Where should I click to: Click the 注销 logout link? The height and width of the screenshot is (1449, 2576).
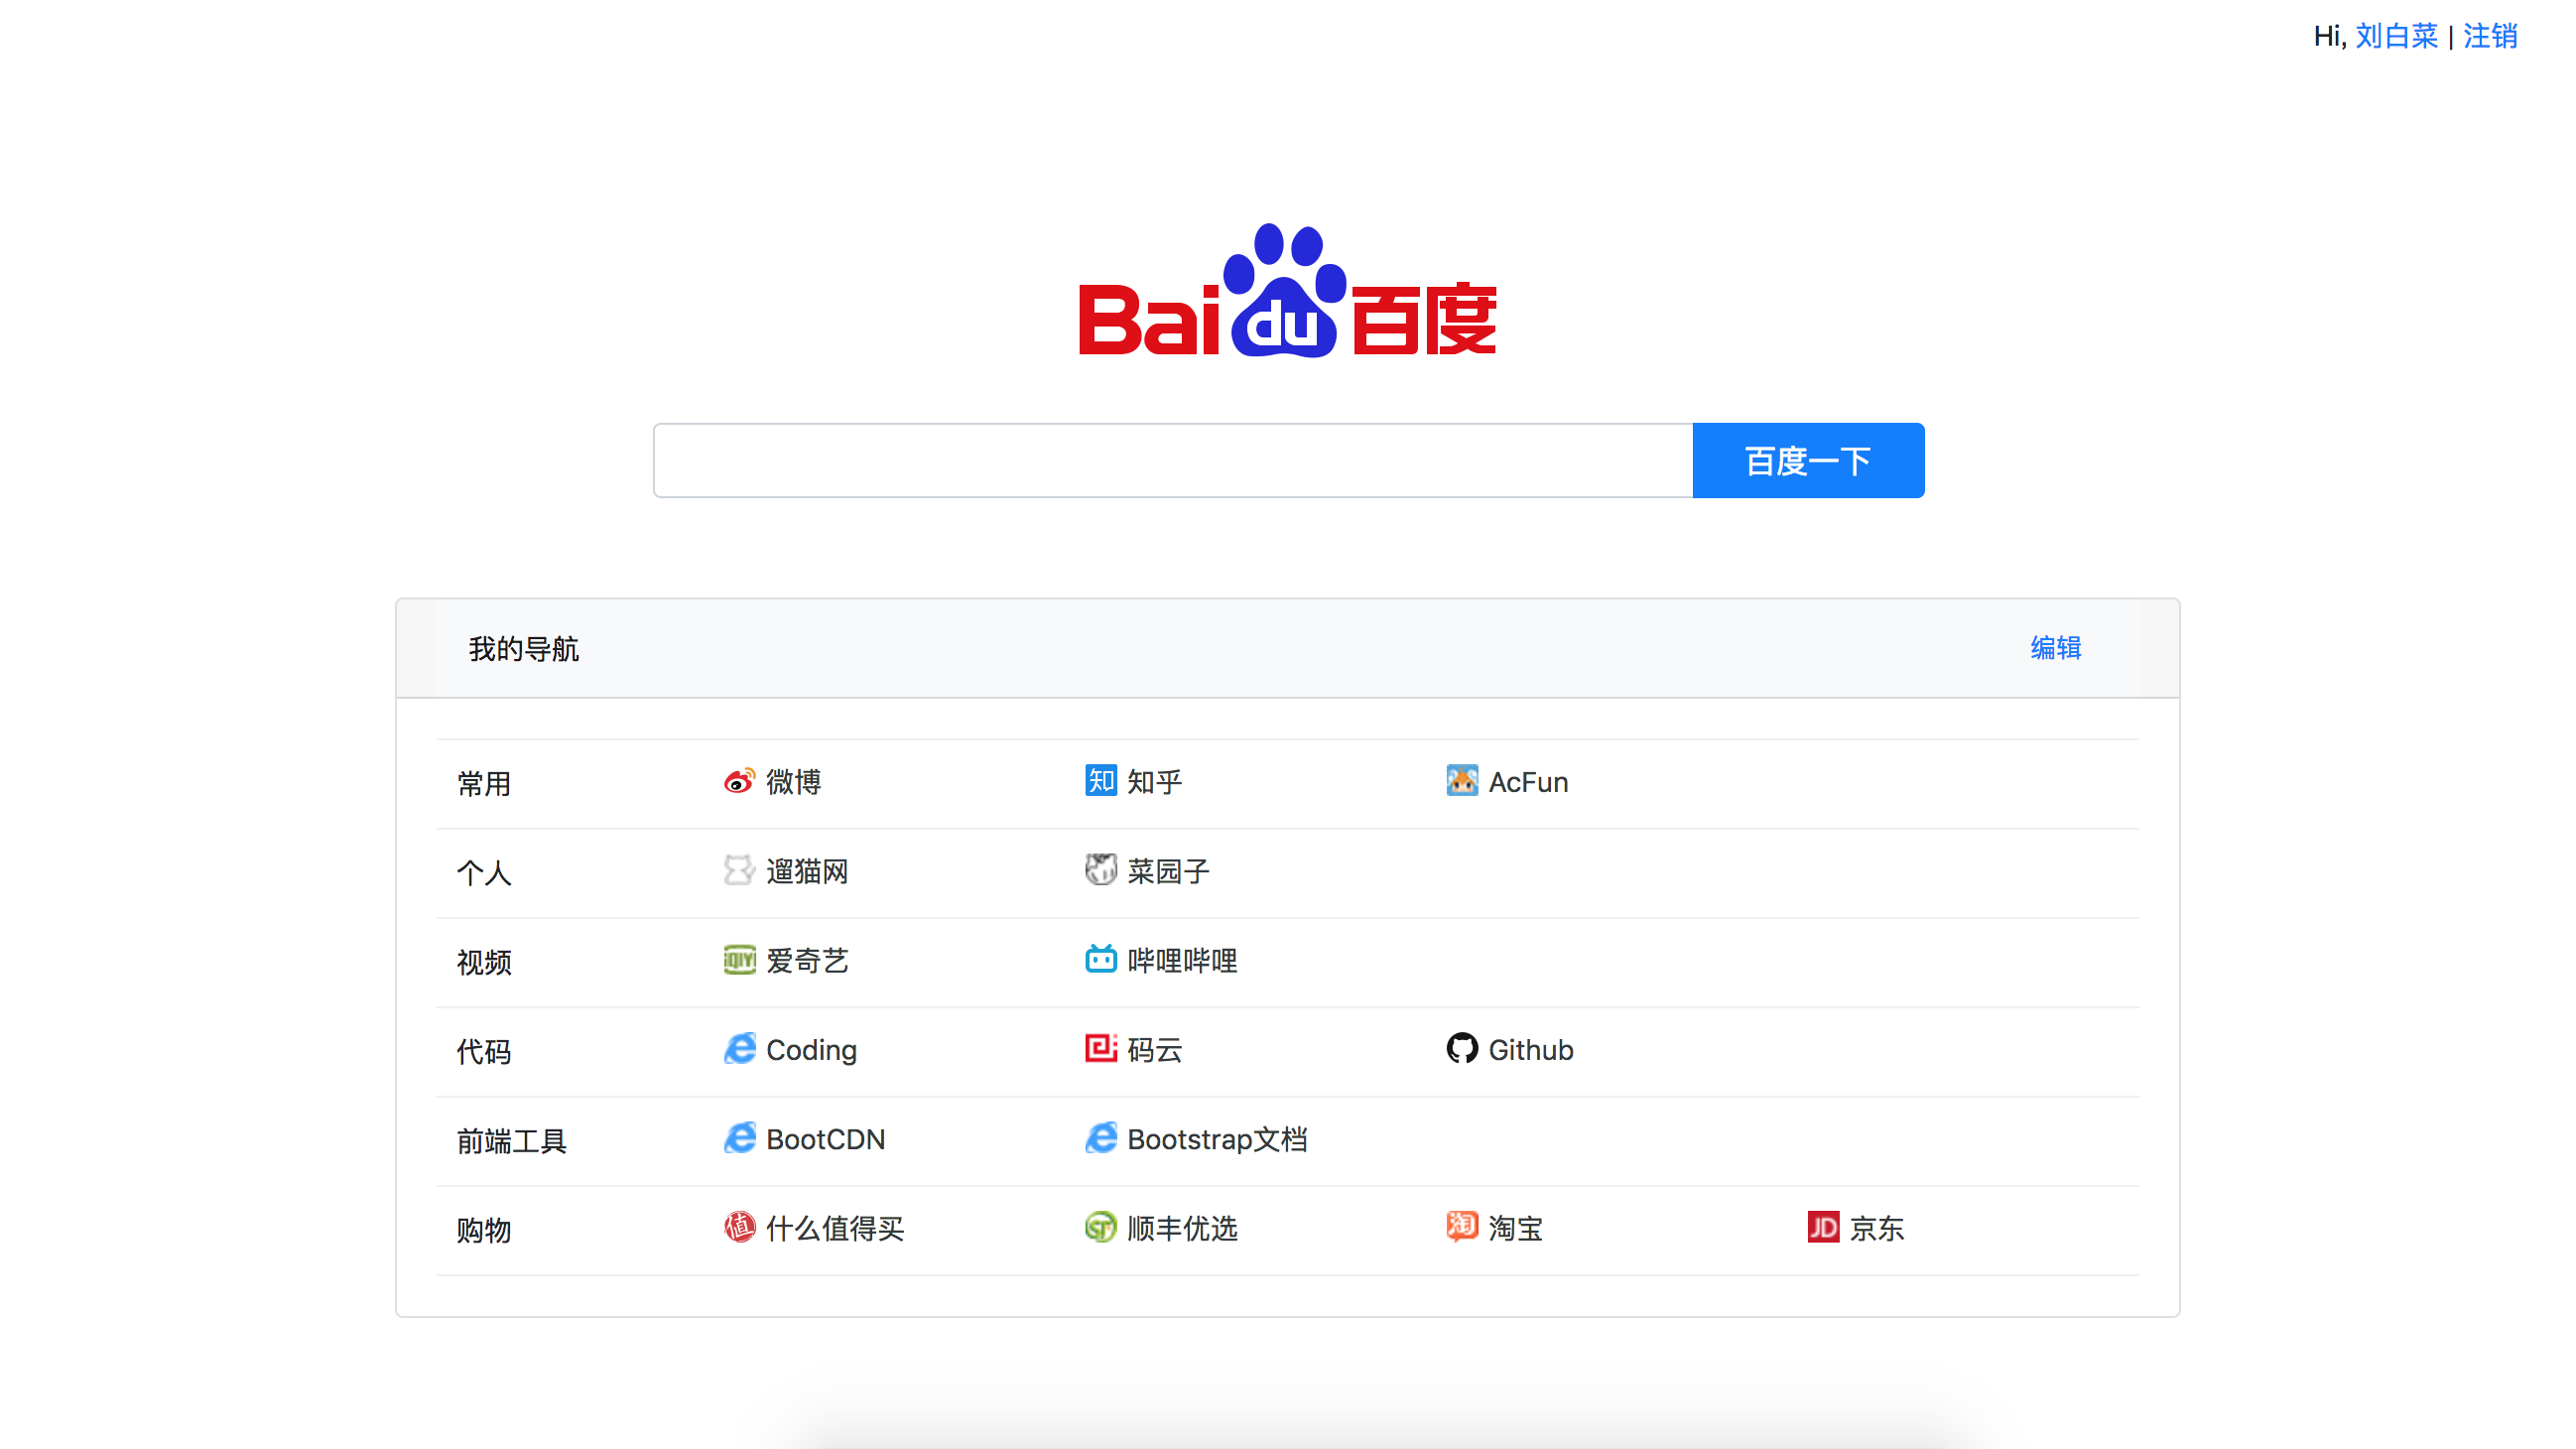(2489, 37)
